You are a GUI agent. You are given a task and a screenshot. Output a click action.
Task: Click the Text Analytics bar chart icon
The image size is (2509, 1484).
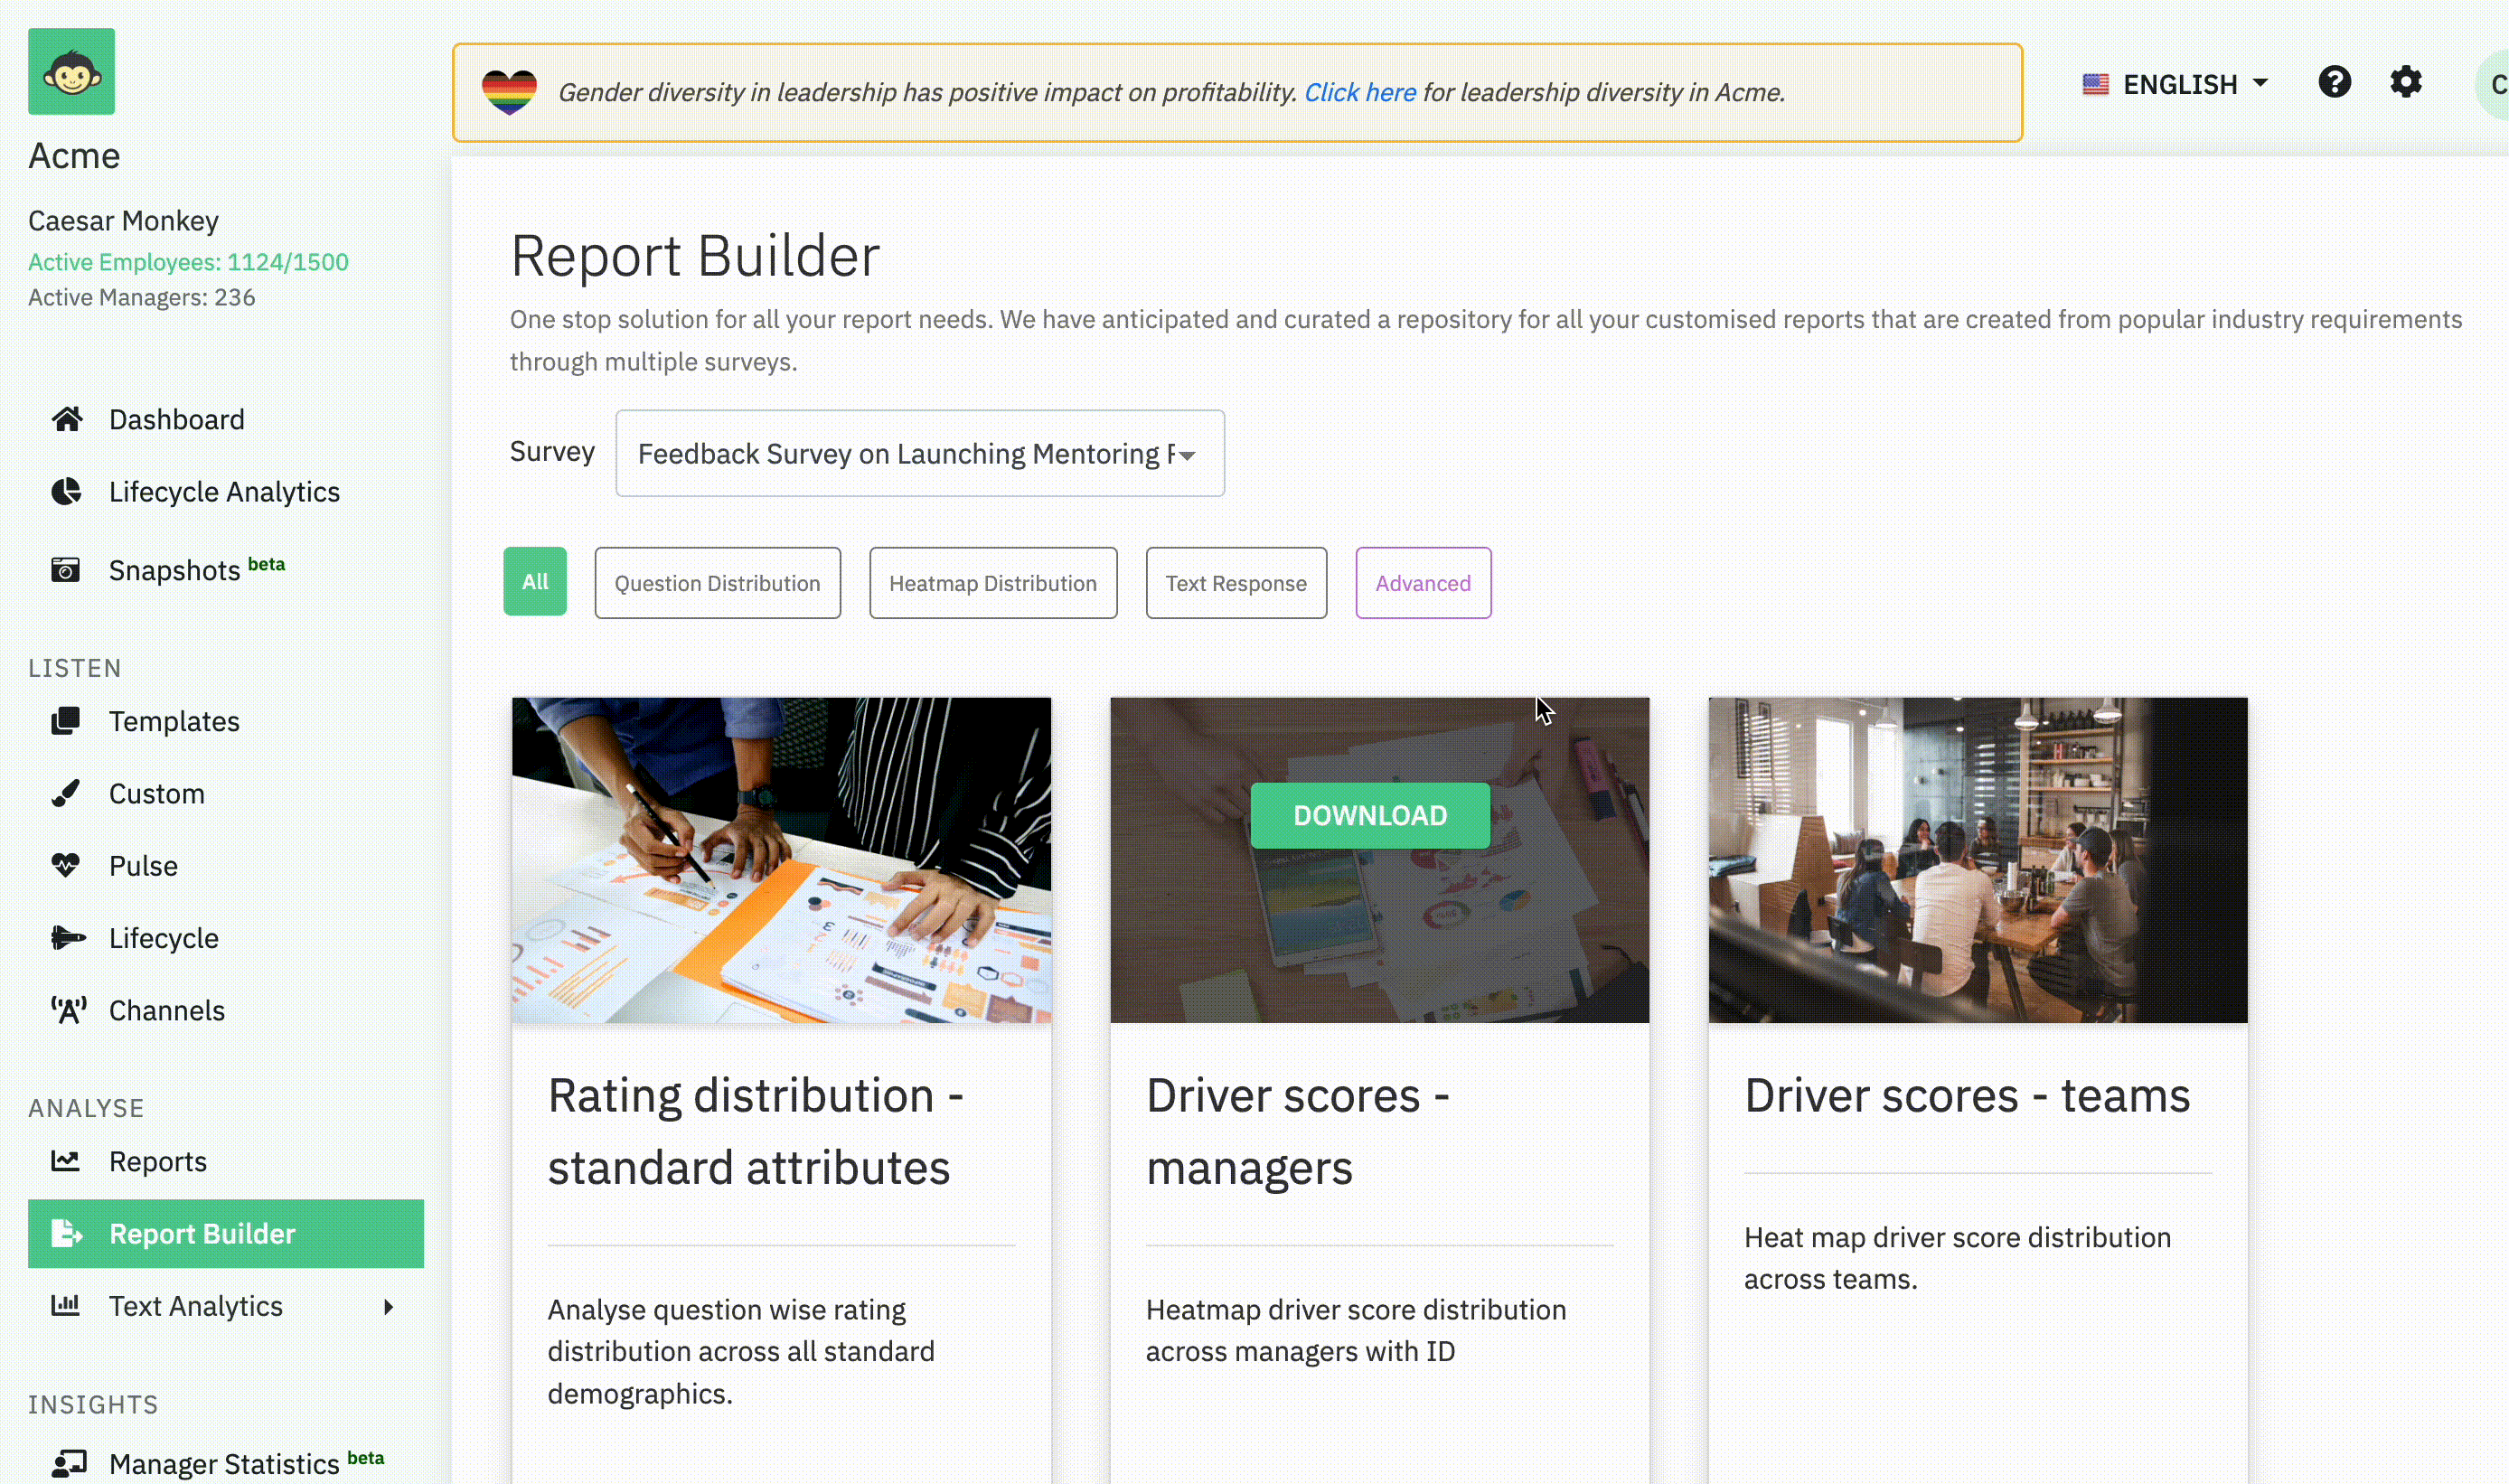[66, 1305]
